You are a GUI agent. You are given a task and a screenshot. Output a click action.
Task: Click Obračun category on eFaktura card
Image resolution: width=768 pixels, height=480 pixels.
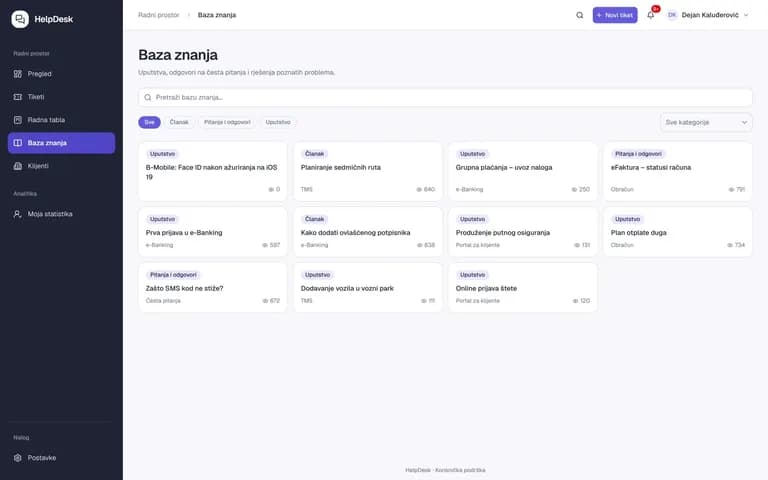[622, 190]
